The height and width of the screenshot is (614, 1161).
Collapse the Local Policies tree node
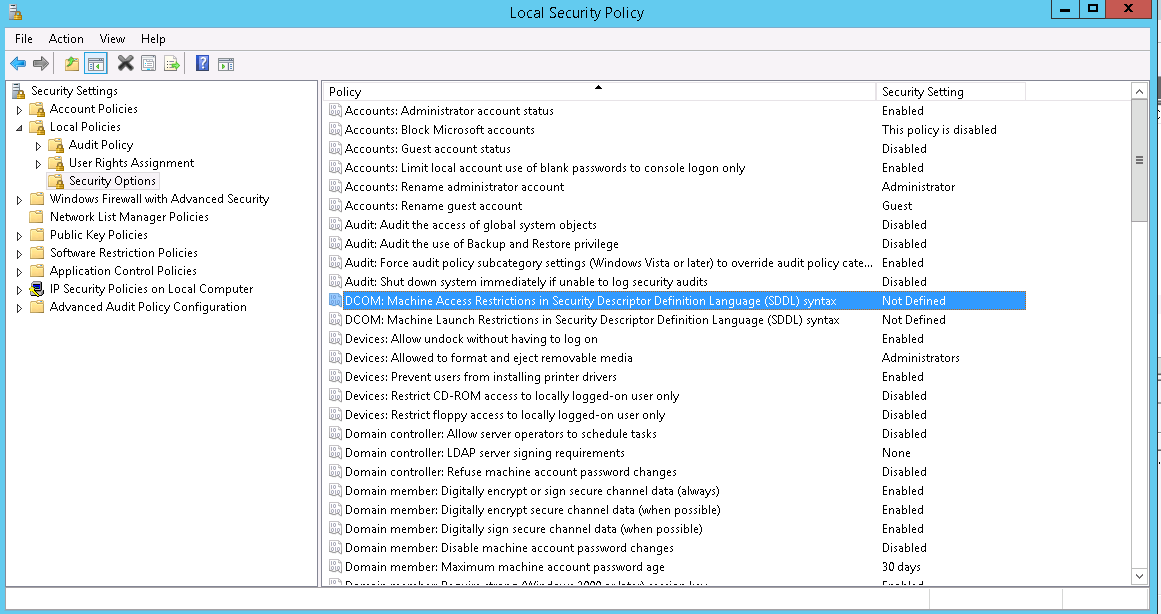(19, 128)
